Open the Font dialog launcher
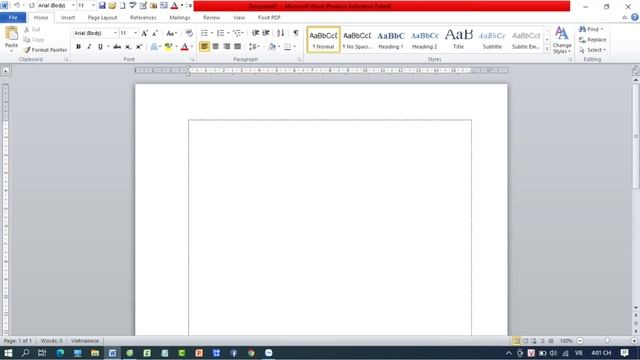640x360 pixels. (192, 60)
